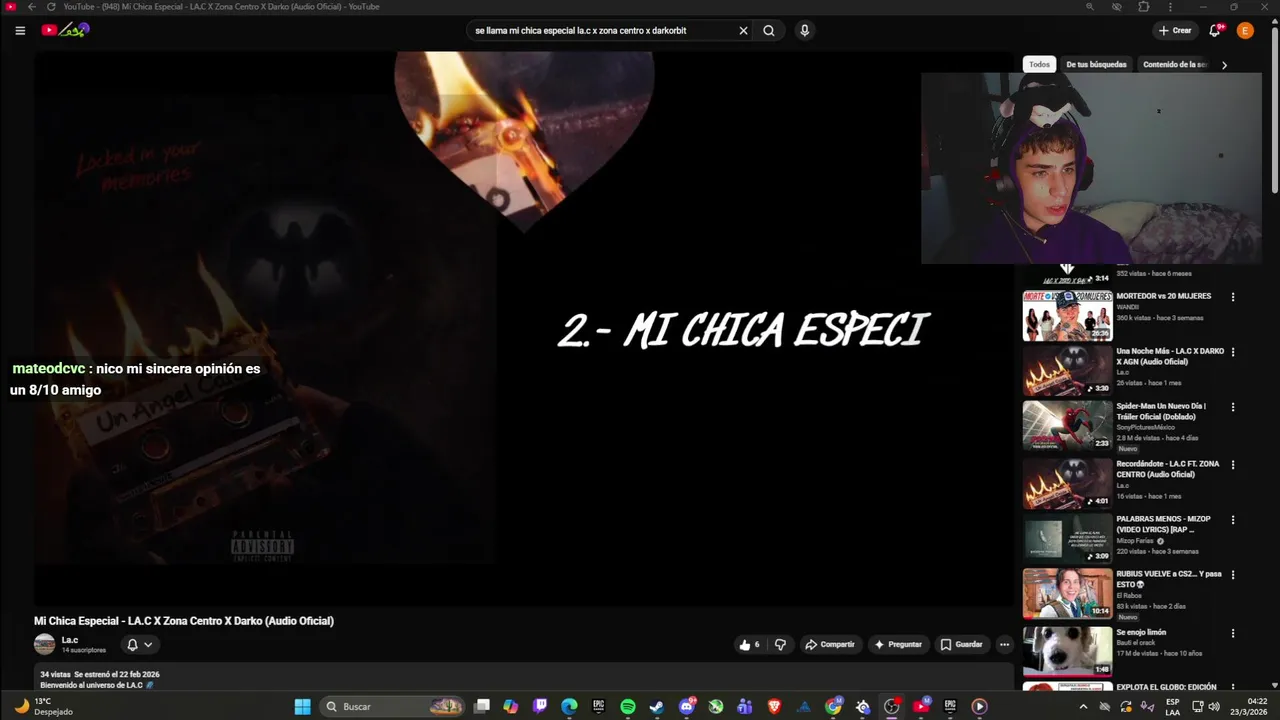Open the Windows Start menu

pyautogui.click(x=302, y=706)
